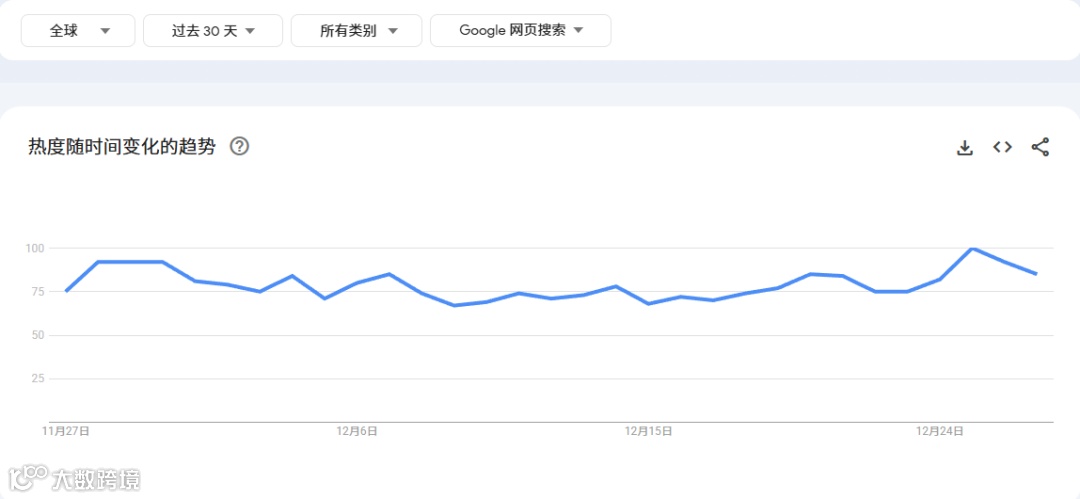Open the 全球 region dropdown

click(x=78, y=31)
